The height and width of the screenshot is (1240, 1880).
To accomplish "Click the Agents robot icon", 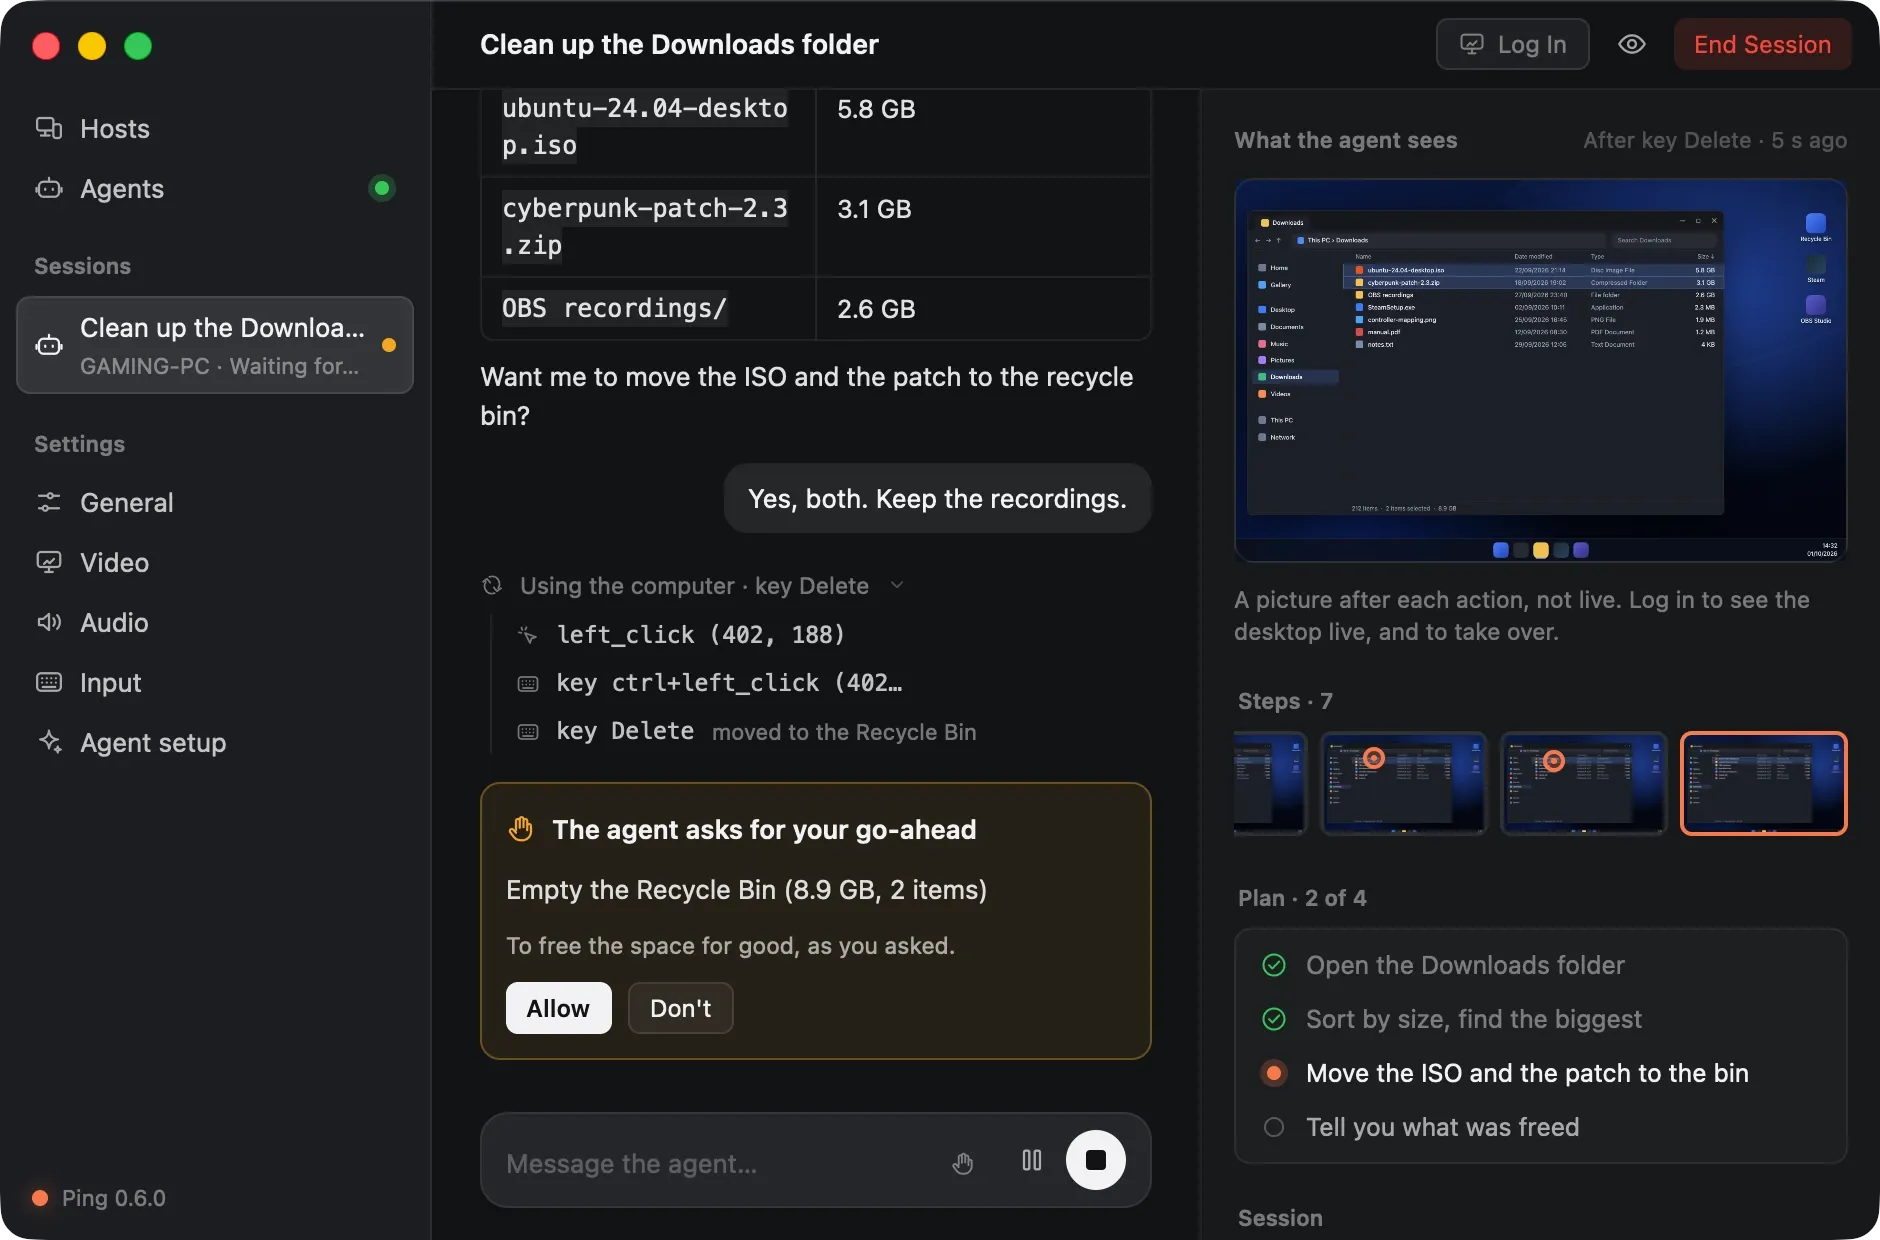I will (49, 189).
